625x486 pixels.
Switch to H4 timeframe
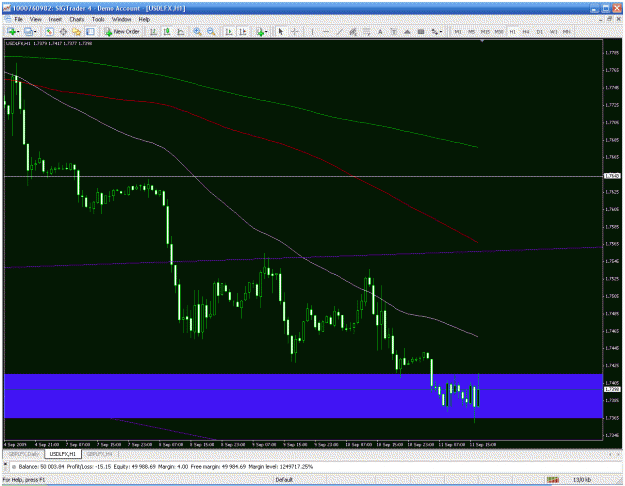click(x=526, y=31)
